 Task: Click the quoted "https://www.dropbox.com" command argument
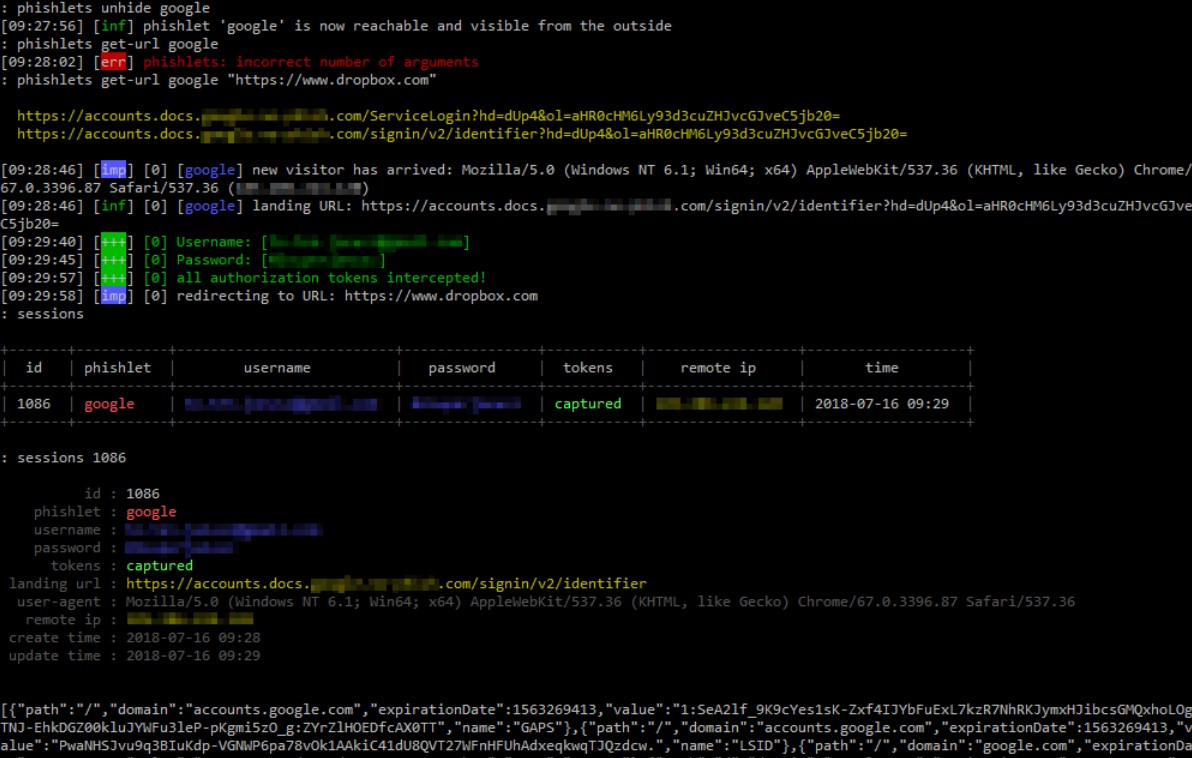click(331, 81)
